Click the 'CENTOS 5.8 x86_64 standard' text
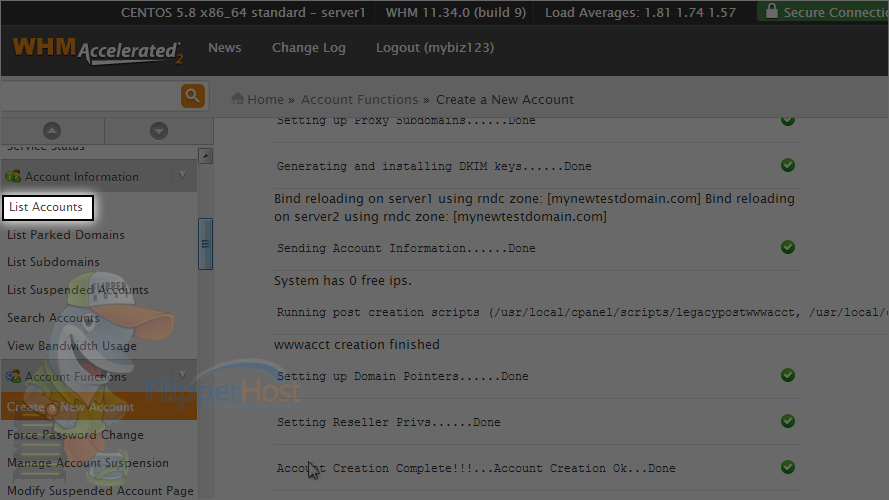 [x=243, y=12]
